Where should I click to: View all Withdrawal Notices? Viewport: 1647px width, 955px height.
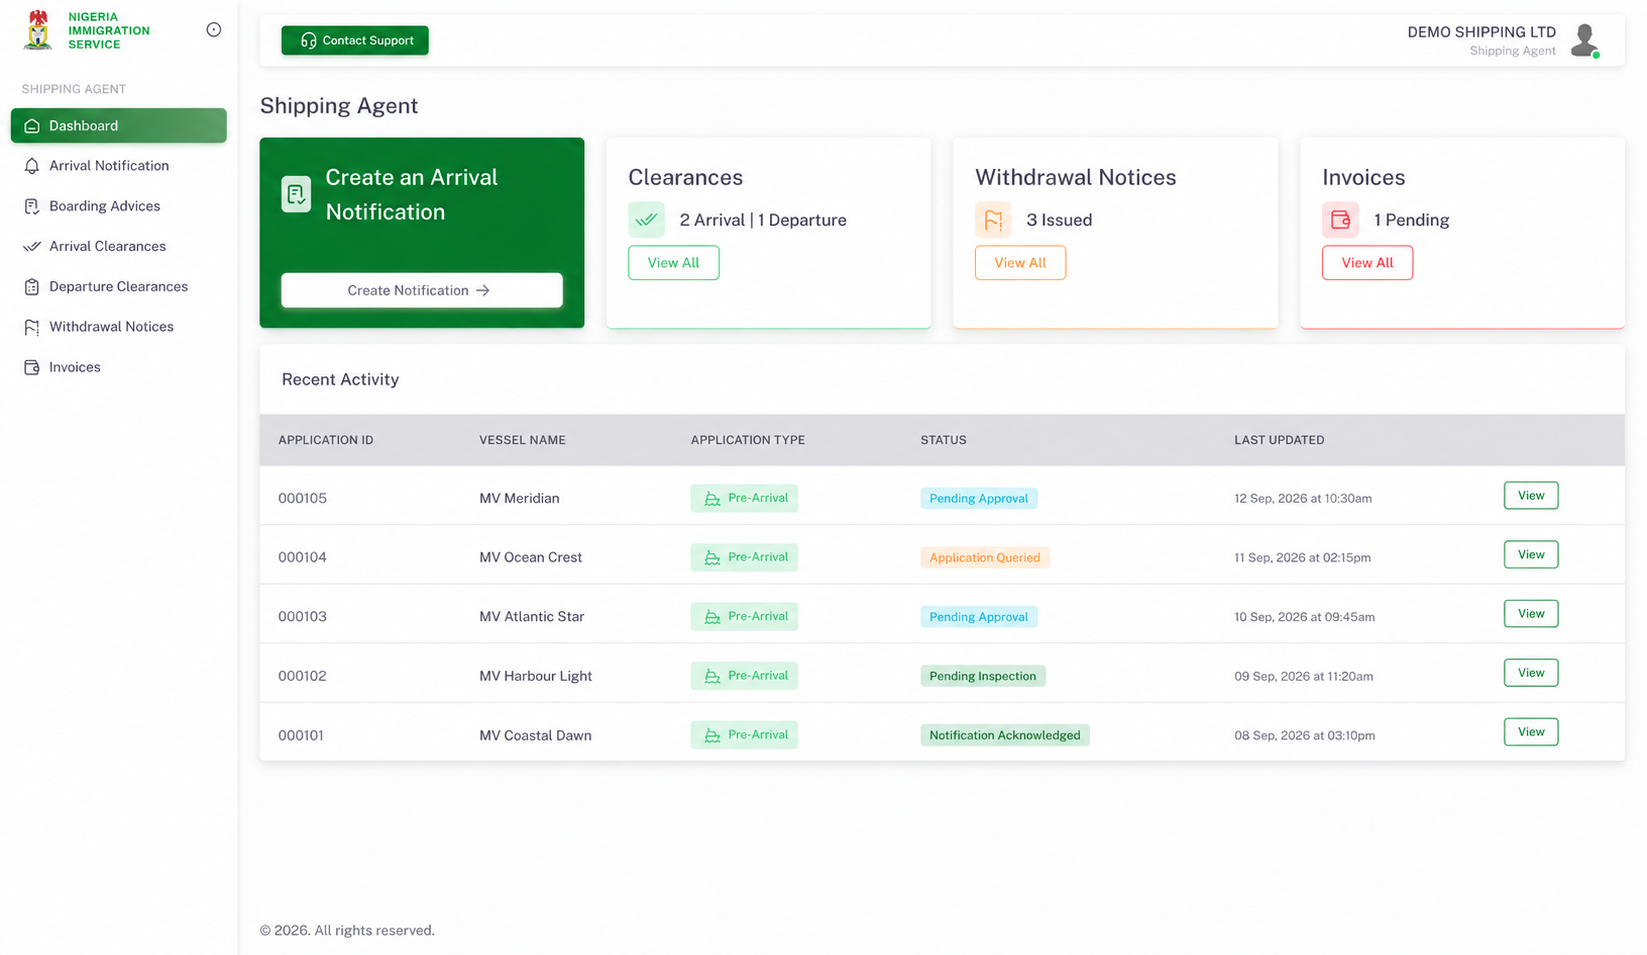click(1020, 263)
